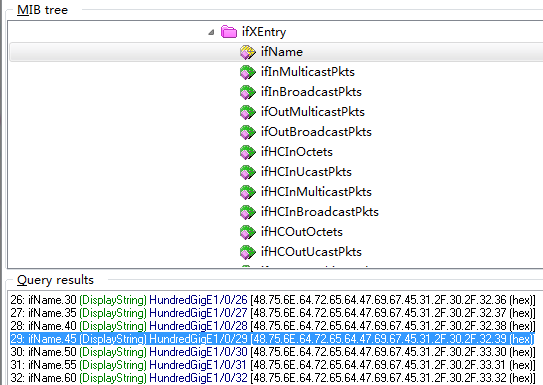Select query result row HundredGigE1/0/27

273,313
